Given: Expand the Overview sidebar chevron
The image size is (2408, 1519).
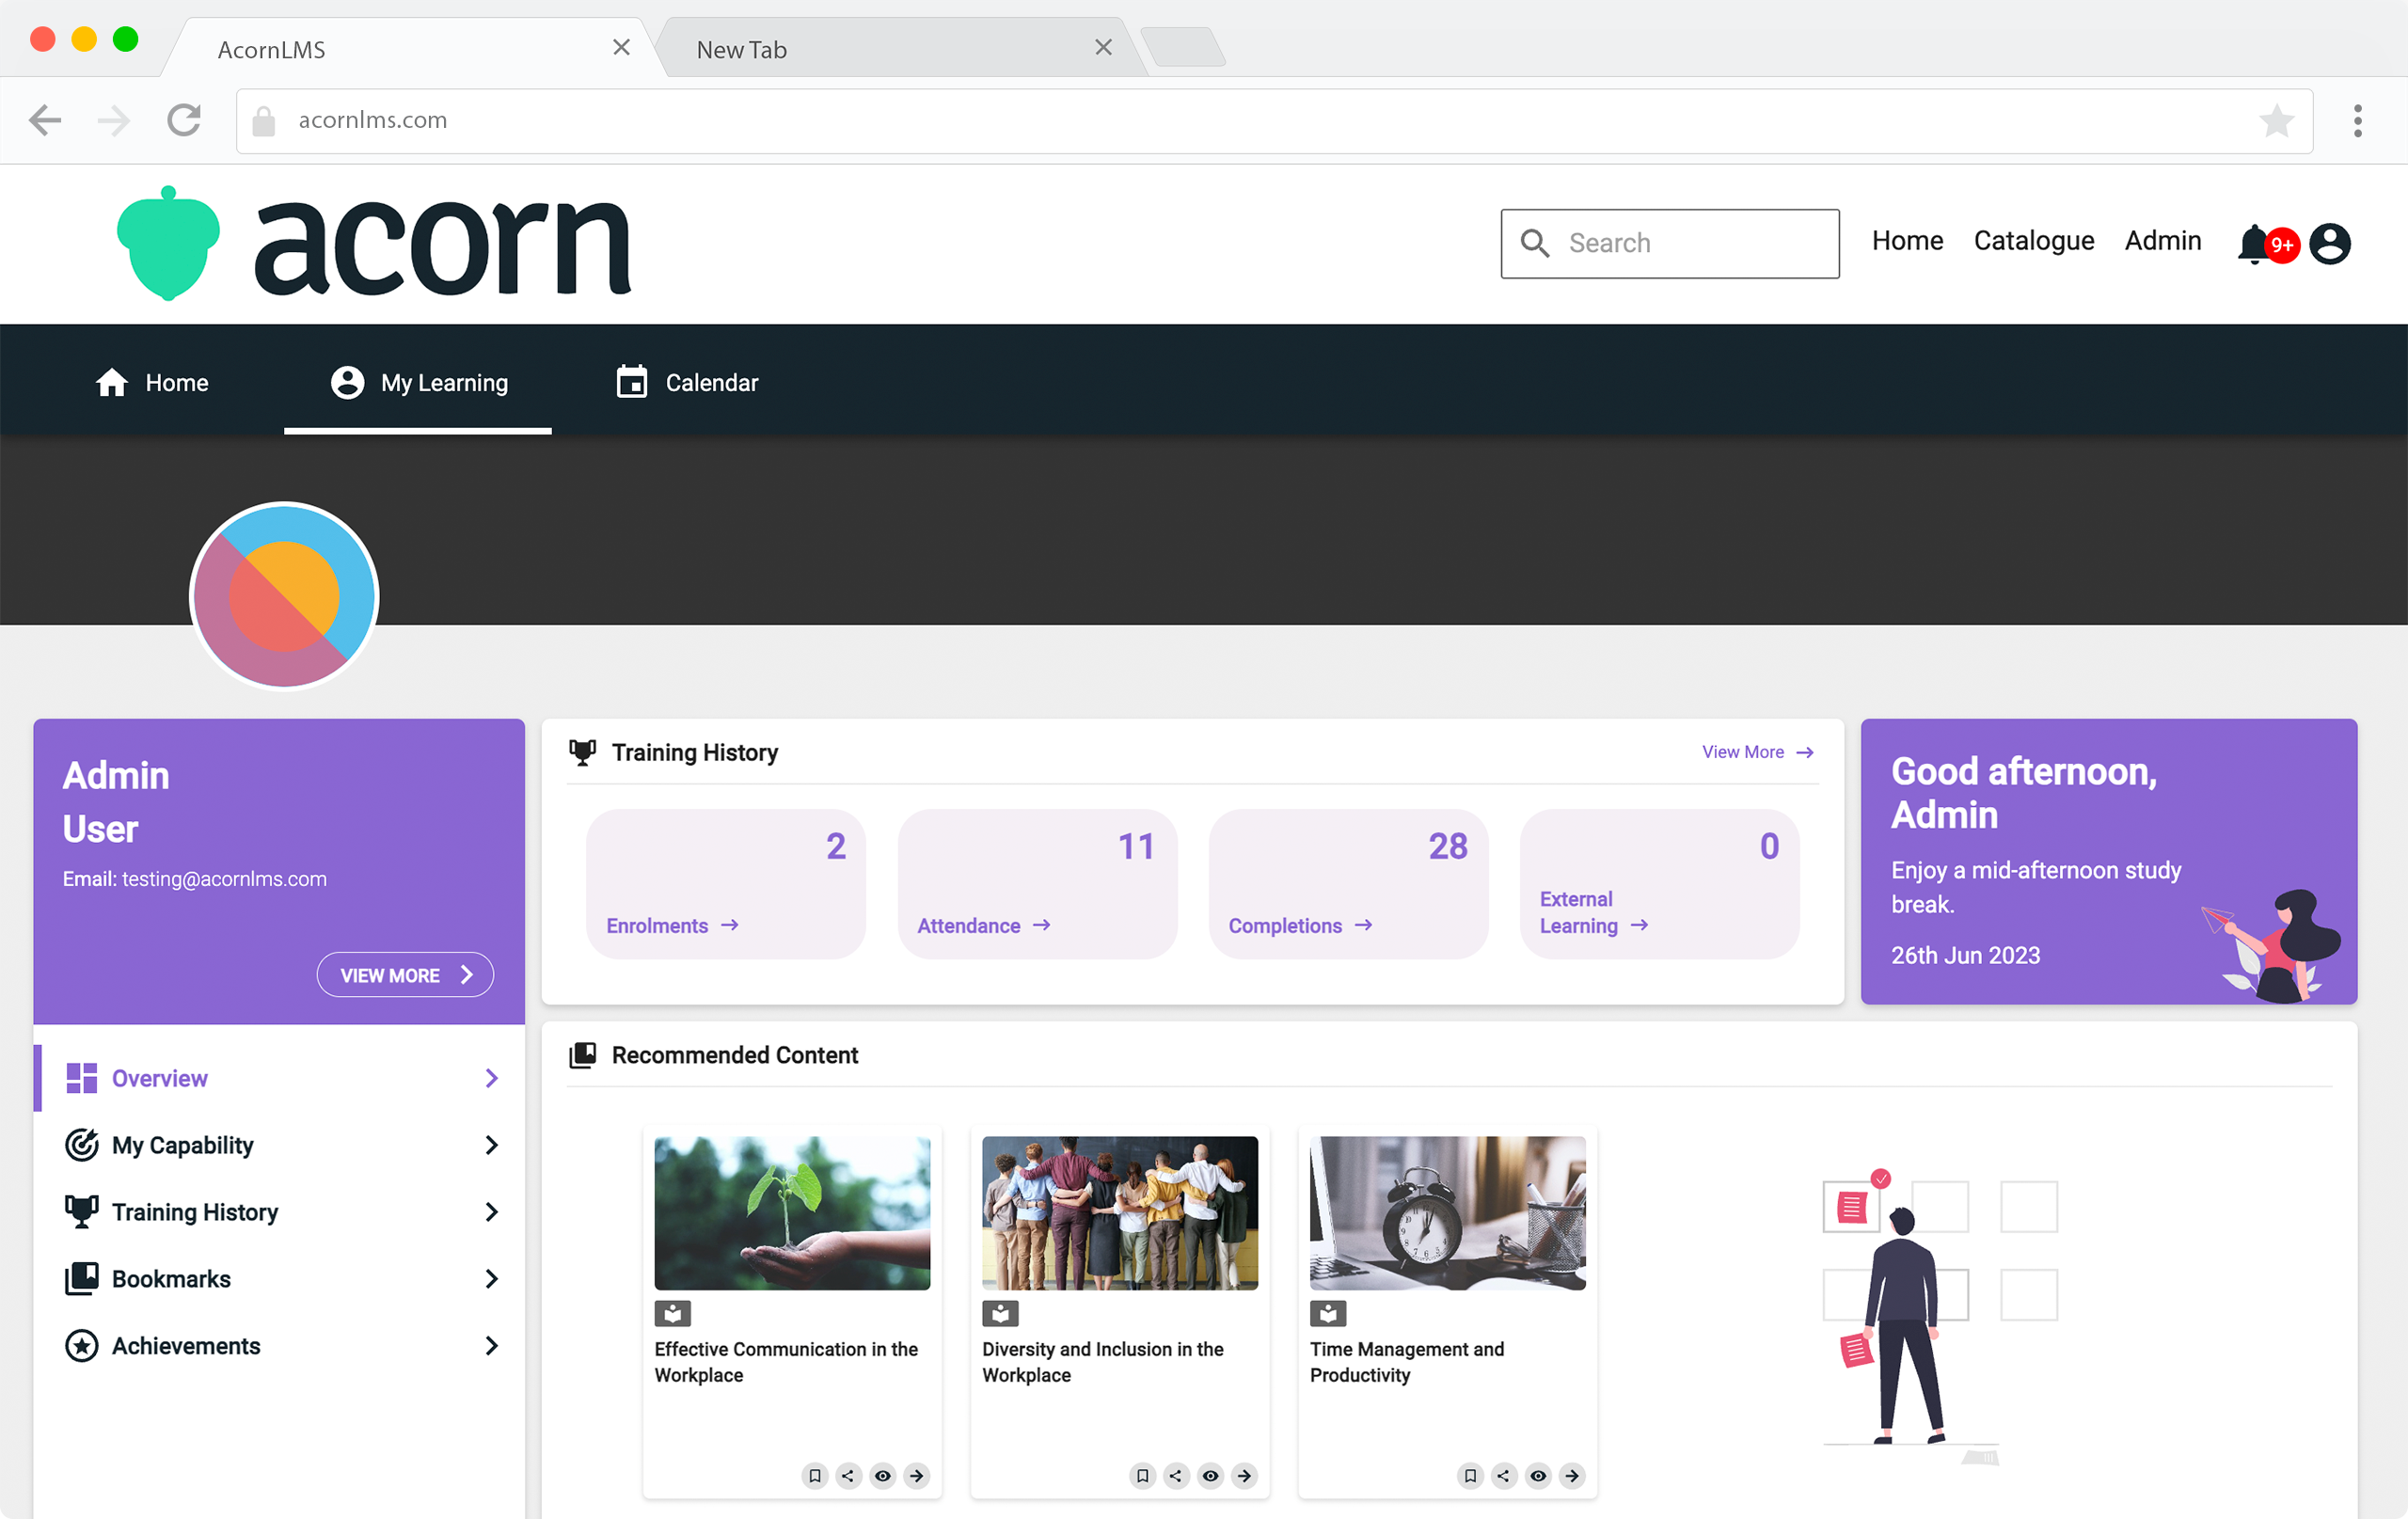Looking at the screenshot, I should pyautogui.click(x=491, y=1077).
